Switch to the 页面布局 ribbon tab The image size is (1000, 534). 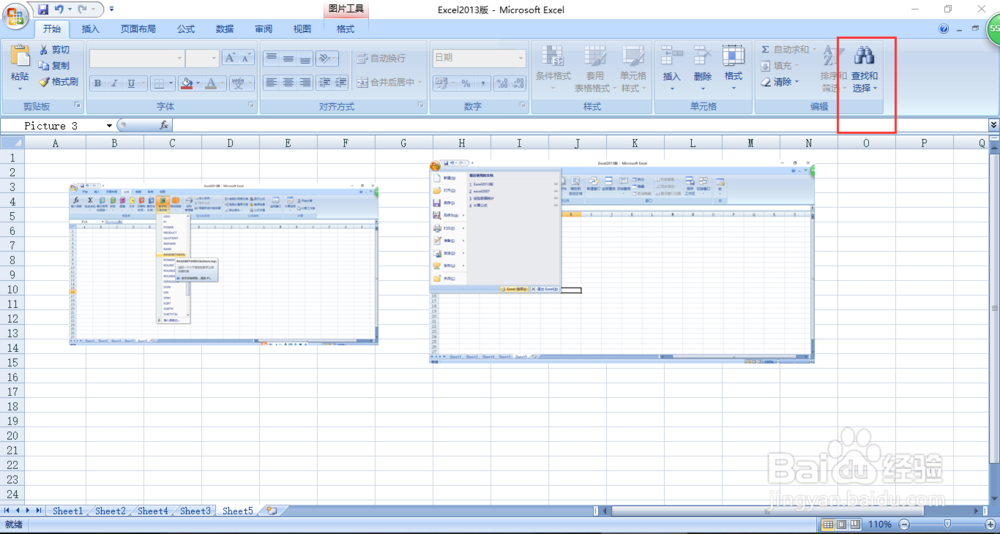138,29
